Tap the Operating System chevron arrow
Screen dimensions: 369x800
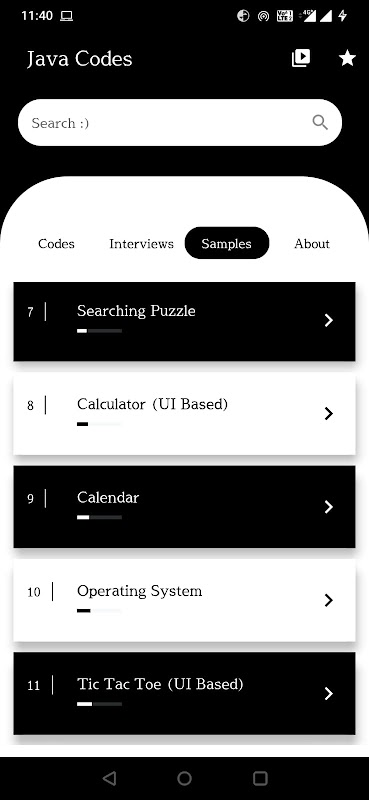point(329,601)
